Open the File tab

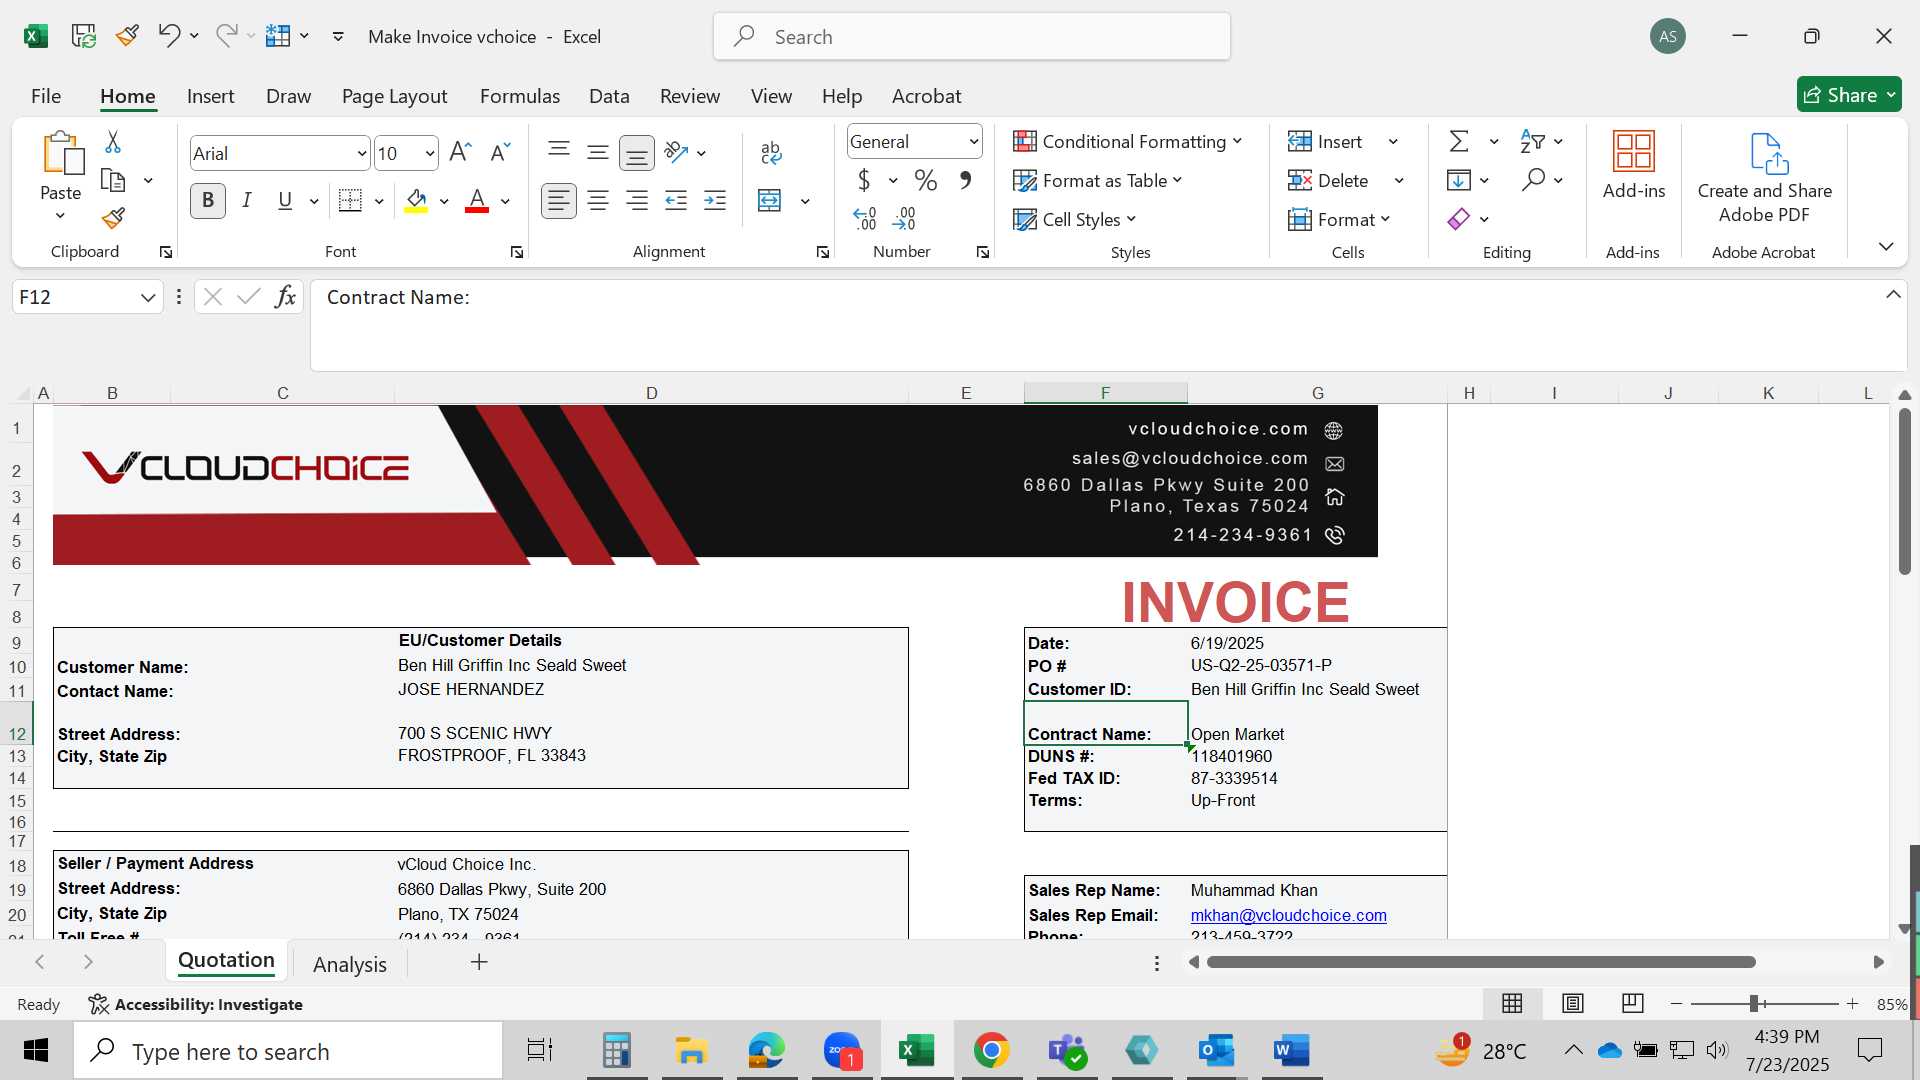(46, 96)
